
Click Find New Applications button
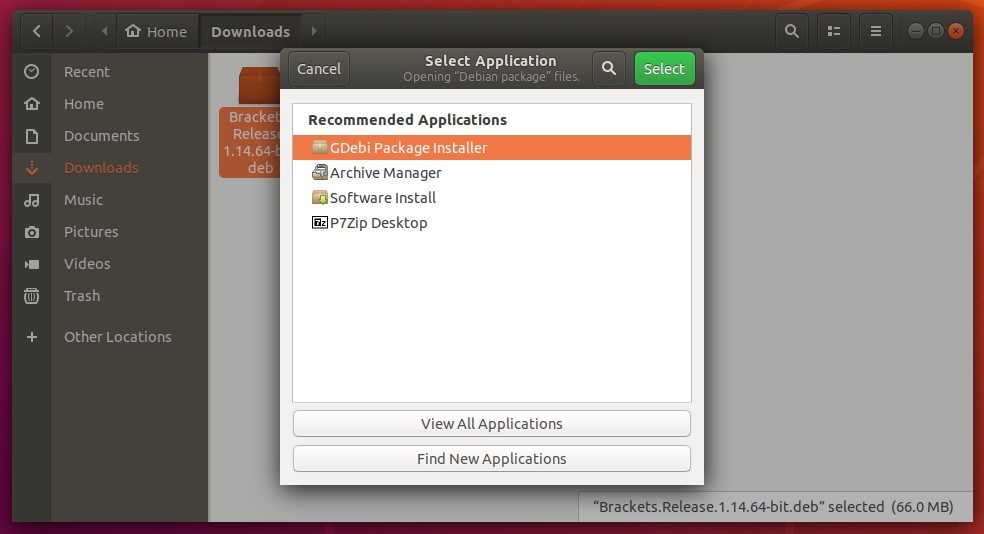pos(491,459)
